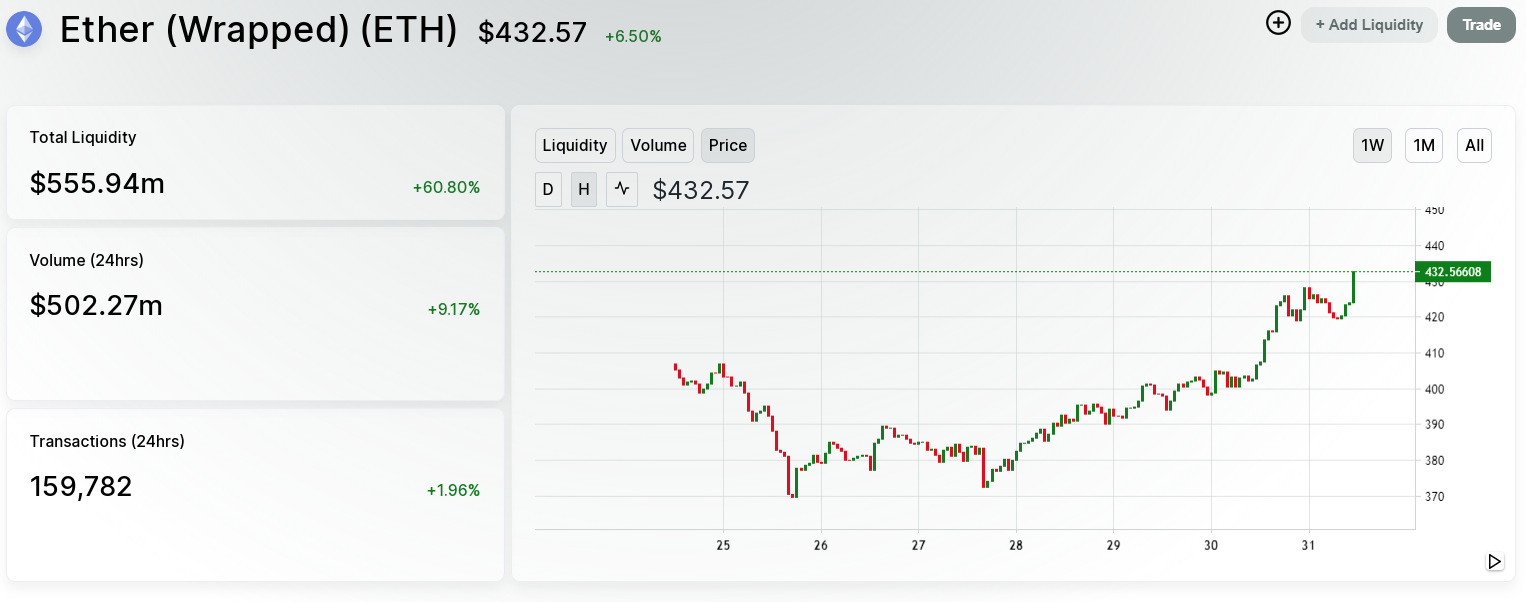Switch candles to daily (D)
1526x602 pixels.
point(548,189)
